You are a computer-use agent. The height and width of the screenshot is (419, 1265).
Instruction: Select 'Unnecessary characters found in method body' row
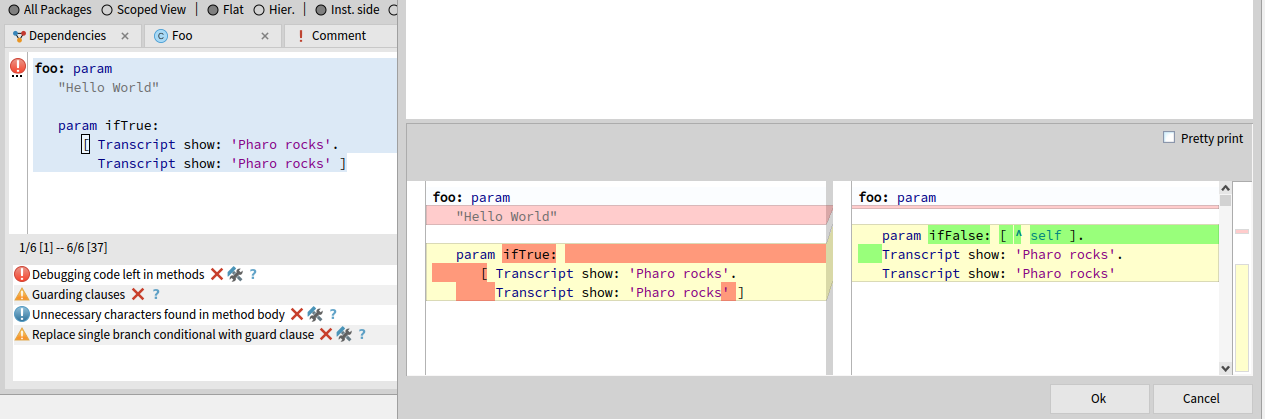tap(204, 314)
